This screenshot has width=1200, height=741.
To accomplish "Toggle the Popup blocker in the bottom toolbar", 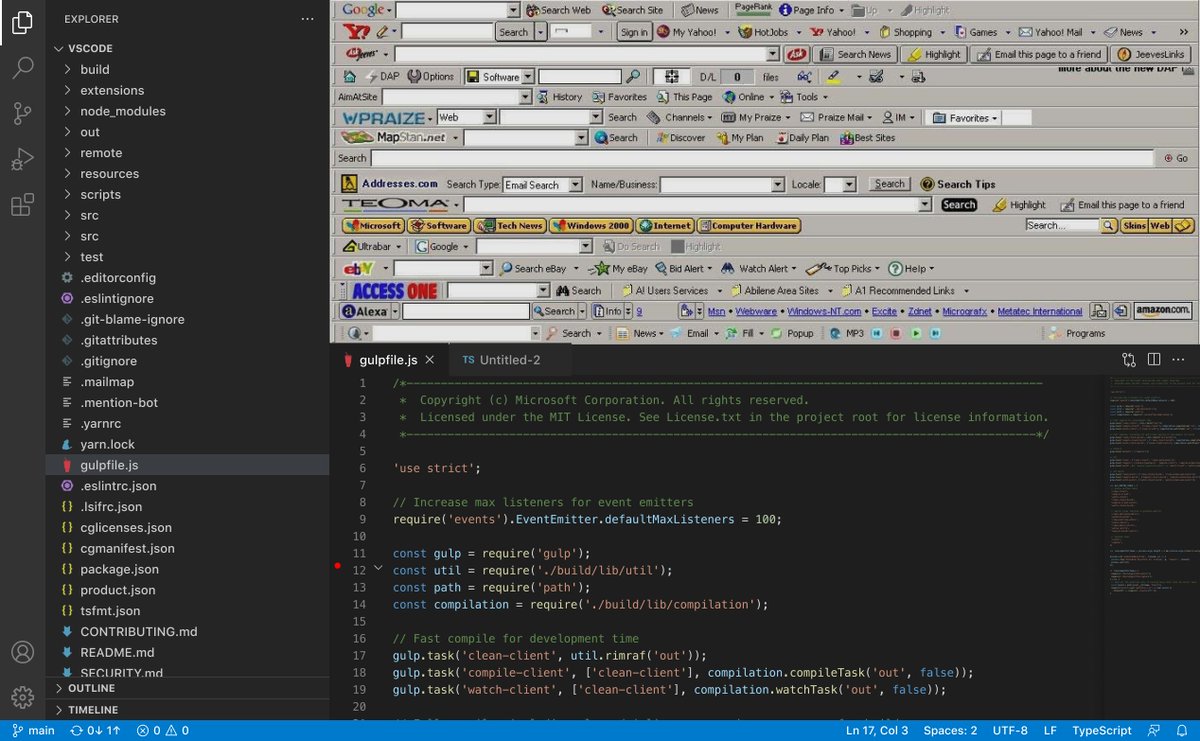I will click(792, 333).
